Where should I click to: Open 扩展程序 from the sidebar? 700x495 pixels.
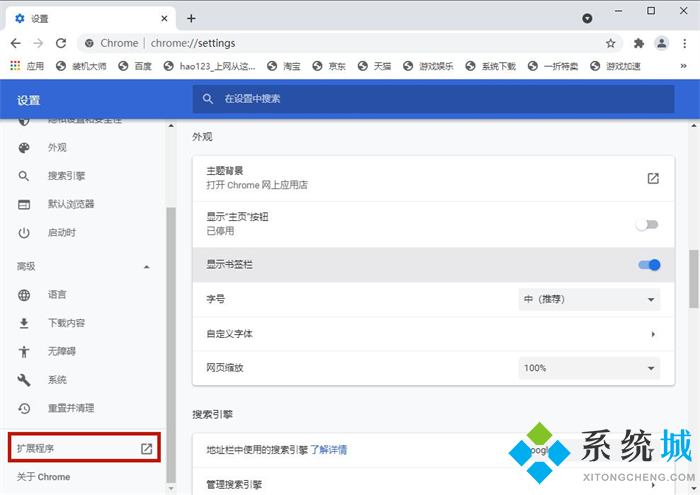coord(84,448)
